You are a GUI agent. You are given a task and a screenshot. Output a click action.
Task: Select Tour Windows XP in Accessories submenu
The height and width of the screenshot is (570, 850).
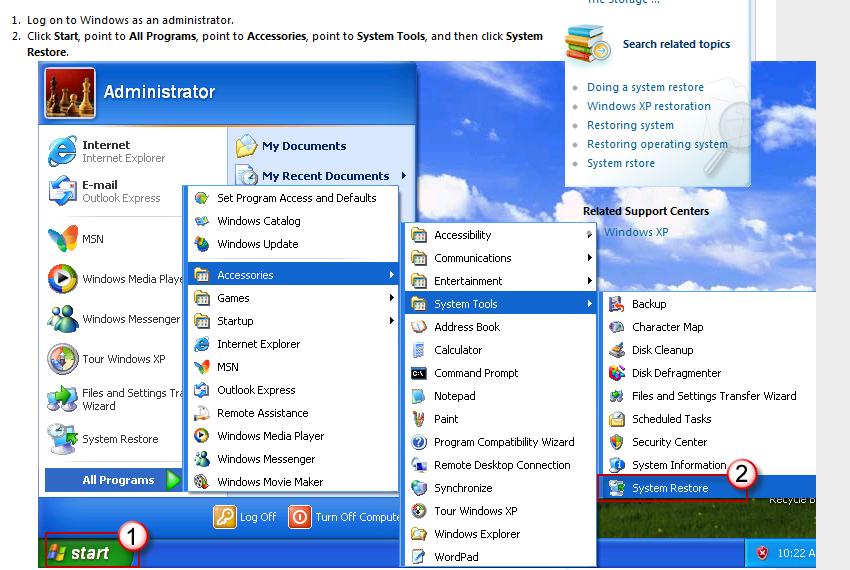pyautogui.click(x=500, y=511)
